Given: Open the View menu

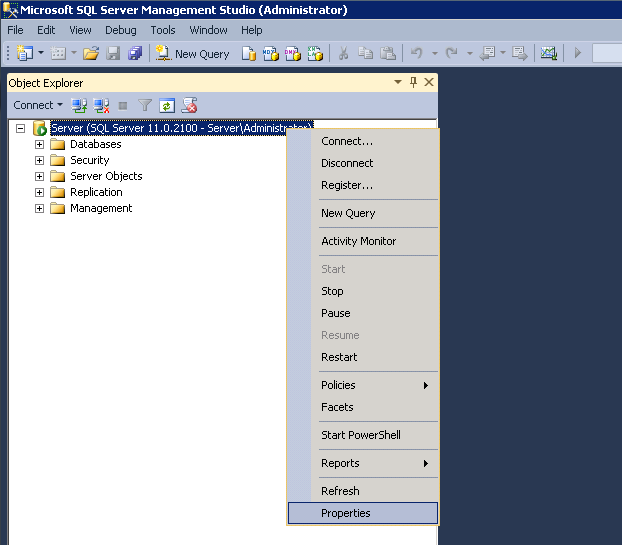Looking at the screenshot, I should tap(80, 30).
